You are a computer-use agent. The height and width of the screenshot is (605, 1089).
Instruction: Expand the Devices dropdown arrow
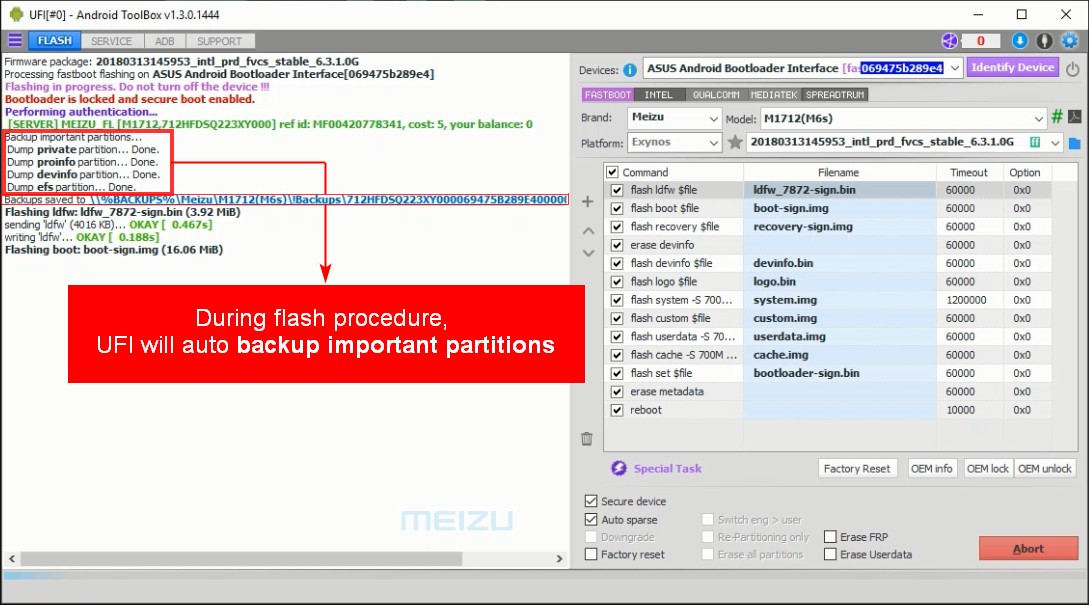[x=955, y=68]
